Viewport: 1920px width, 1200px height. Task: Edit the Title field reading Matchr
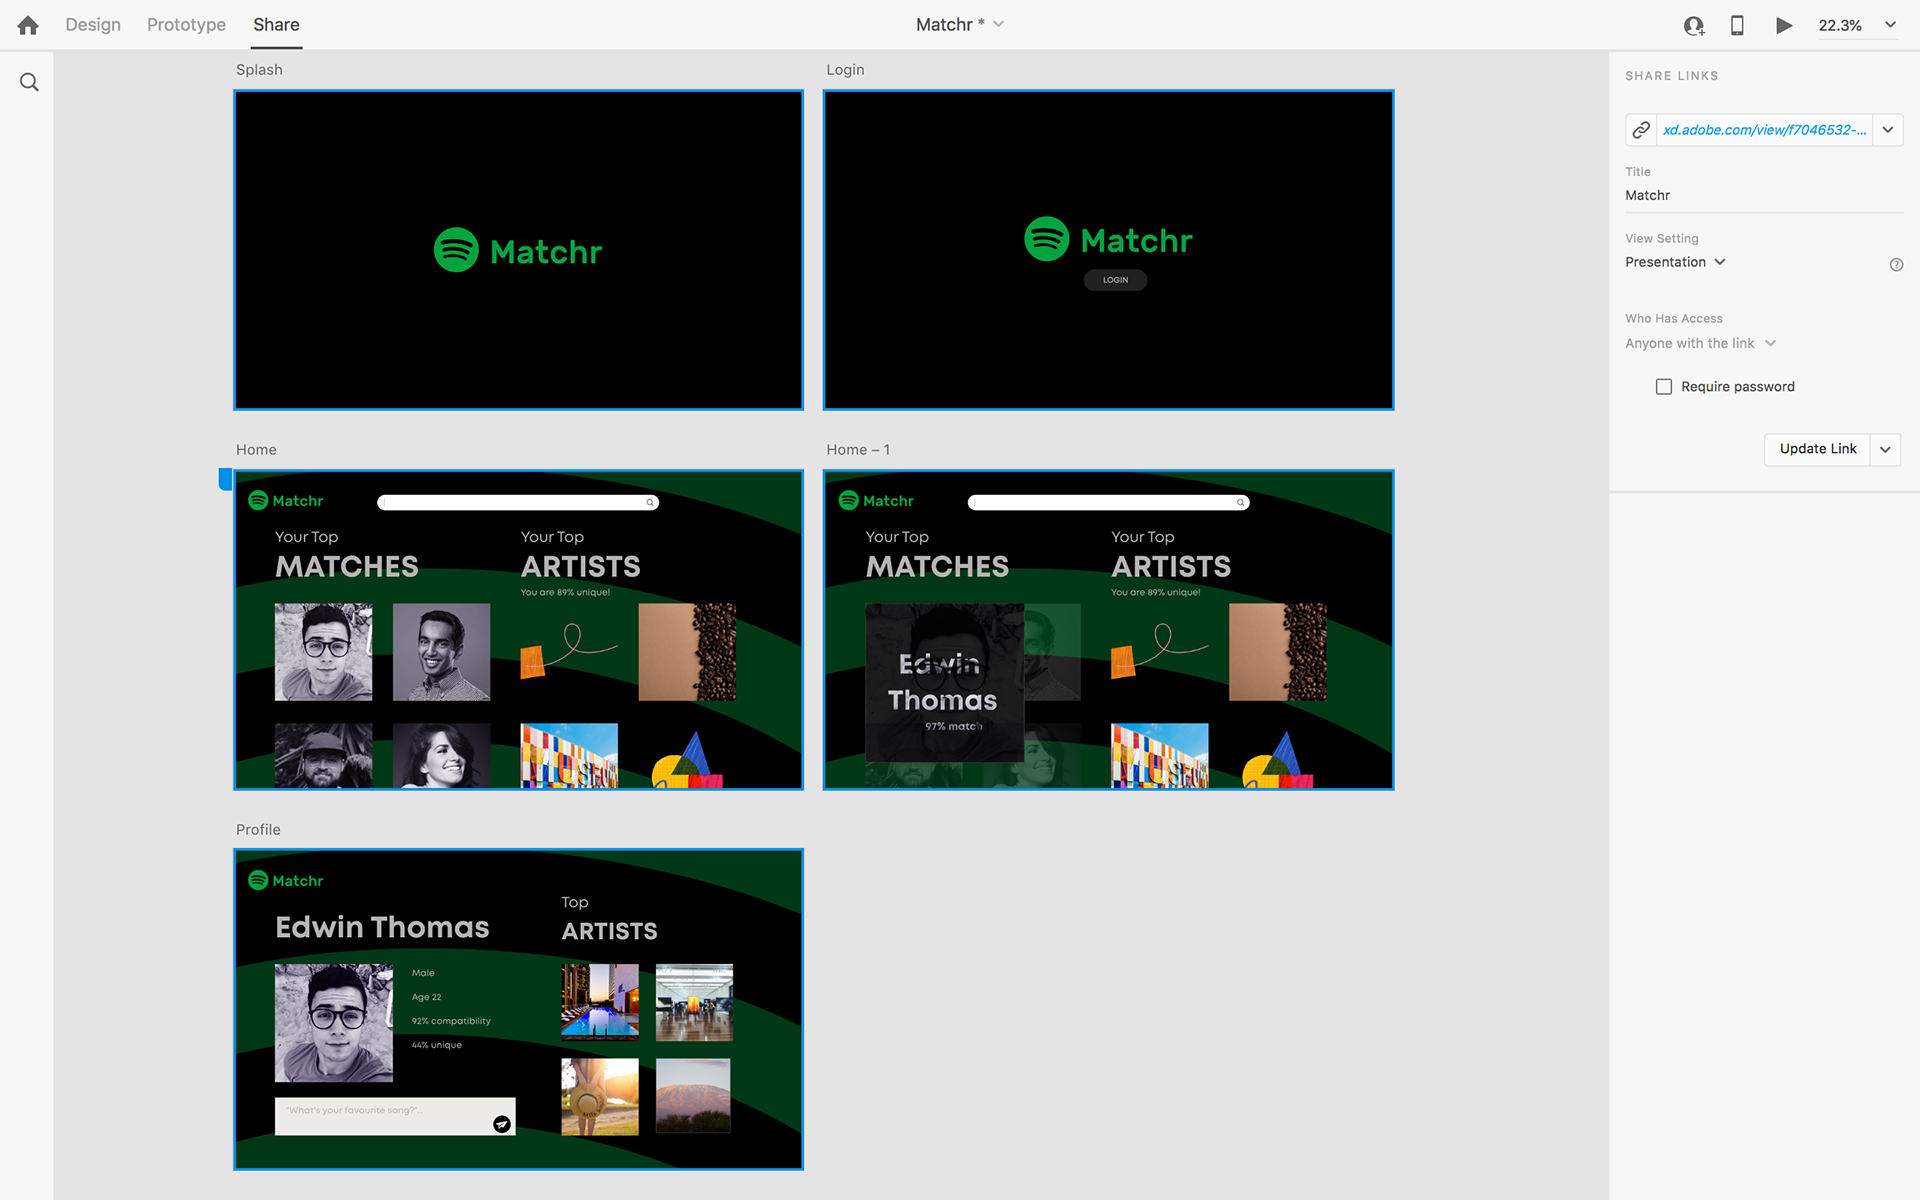1764,196
